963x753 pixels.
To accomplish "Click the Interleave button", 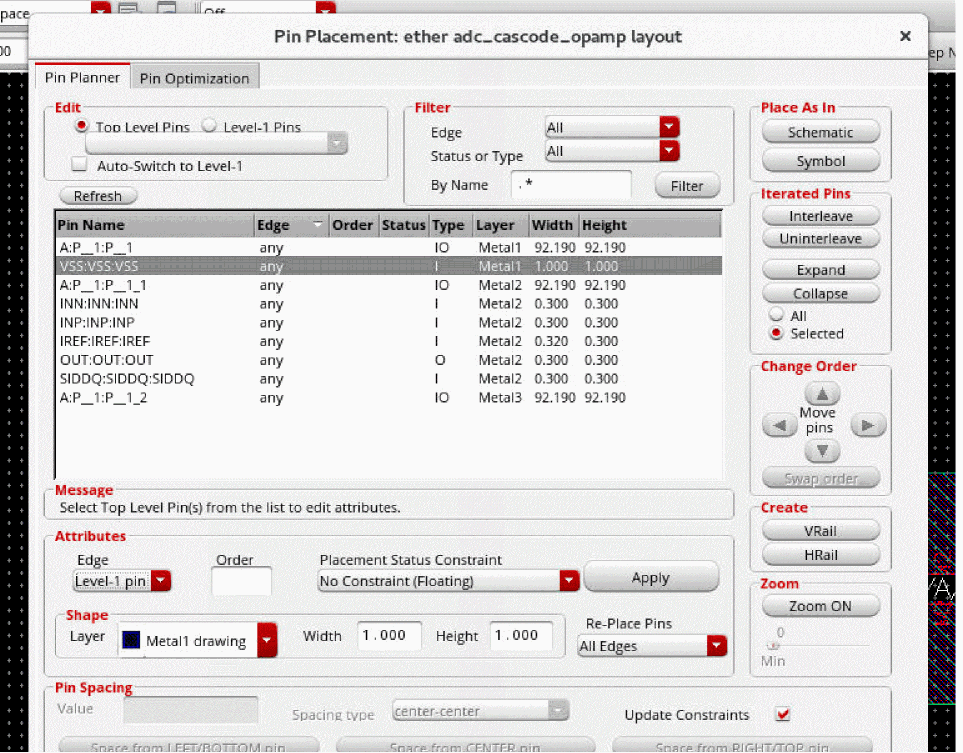I will (820, 216).
